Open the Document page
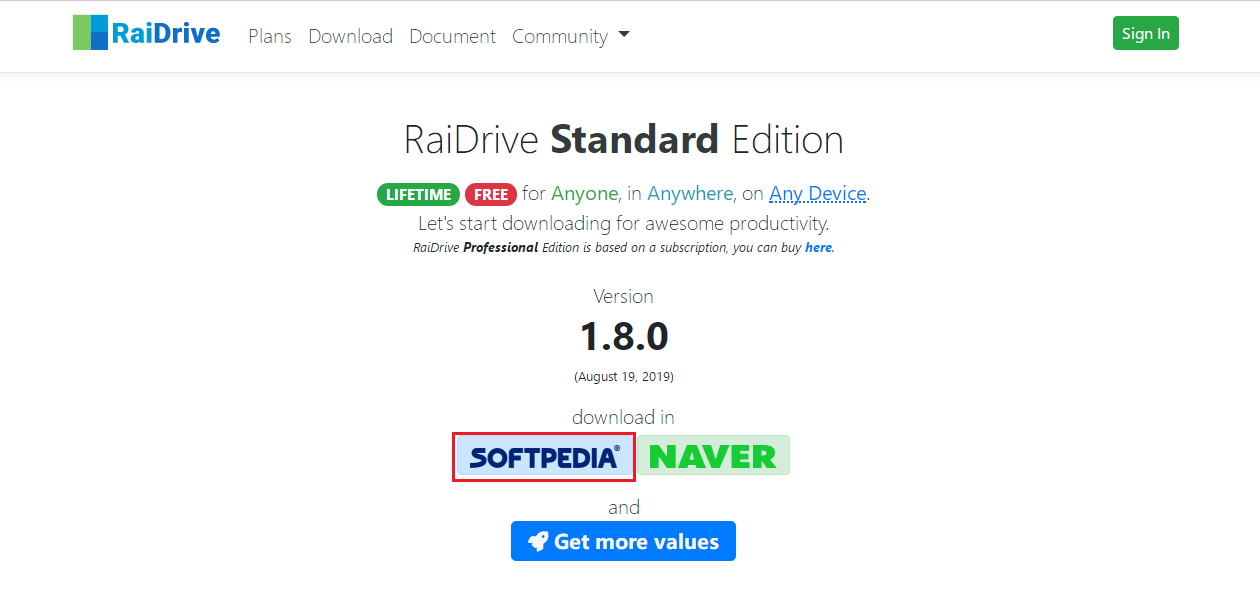1260x612 pixels. tap(452, 36)
